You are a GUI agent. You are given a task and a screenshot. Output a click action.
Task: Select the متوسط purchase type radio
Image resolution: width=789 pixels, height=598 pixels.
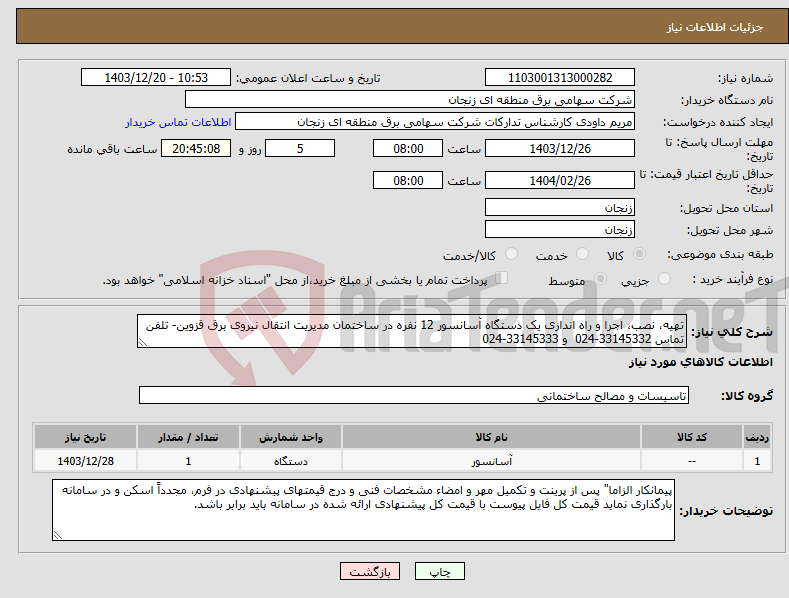[600, 278]
